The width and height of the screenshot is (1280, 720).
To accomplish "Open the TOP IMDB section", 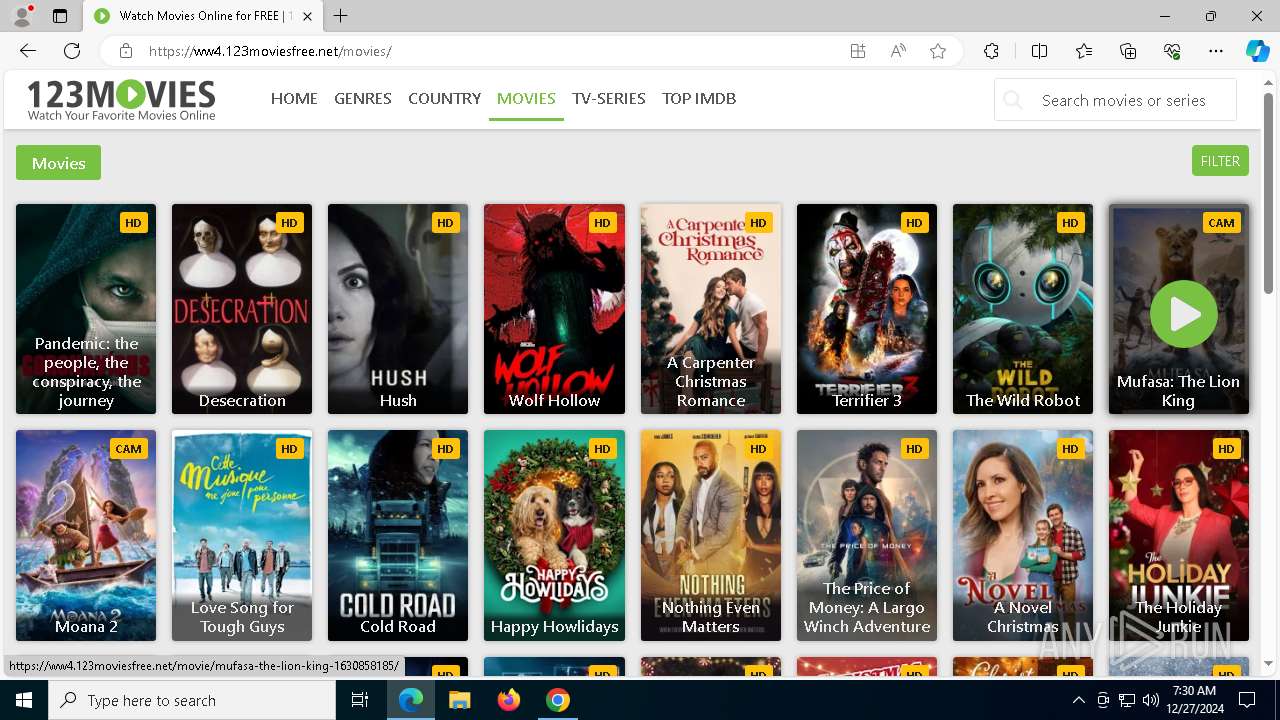I will [699, 98].
